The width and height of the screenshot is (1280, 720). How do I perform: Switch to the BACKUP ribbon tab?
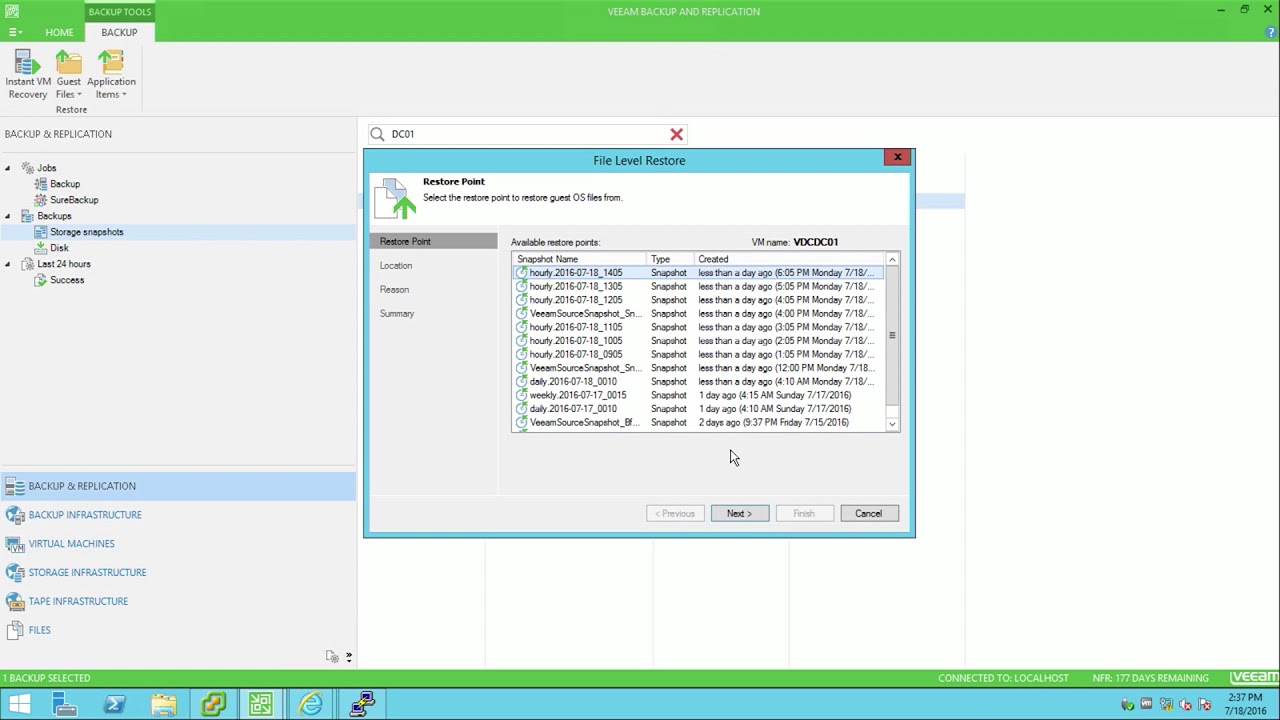119,32
